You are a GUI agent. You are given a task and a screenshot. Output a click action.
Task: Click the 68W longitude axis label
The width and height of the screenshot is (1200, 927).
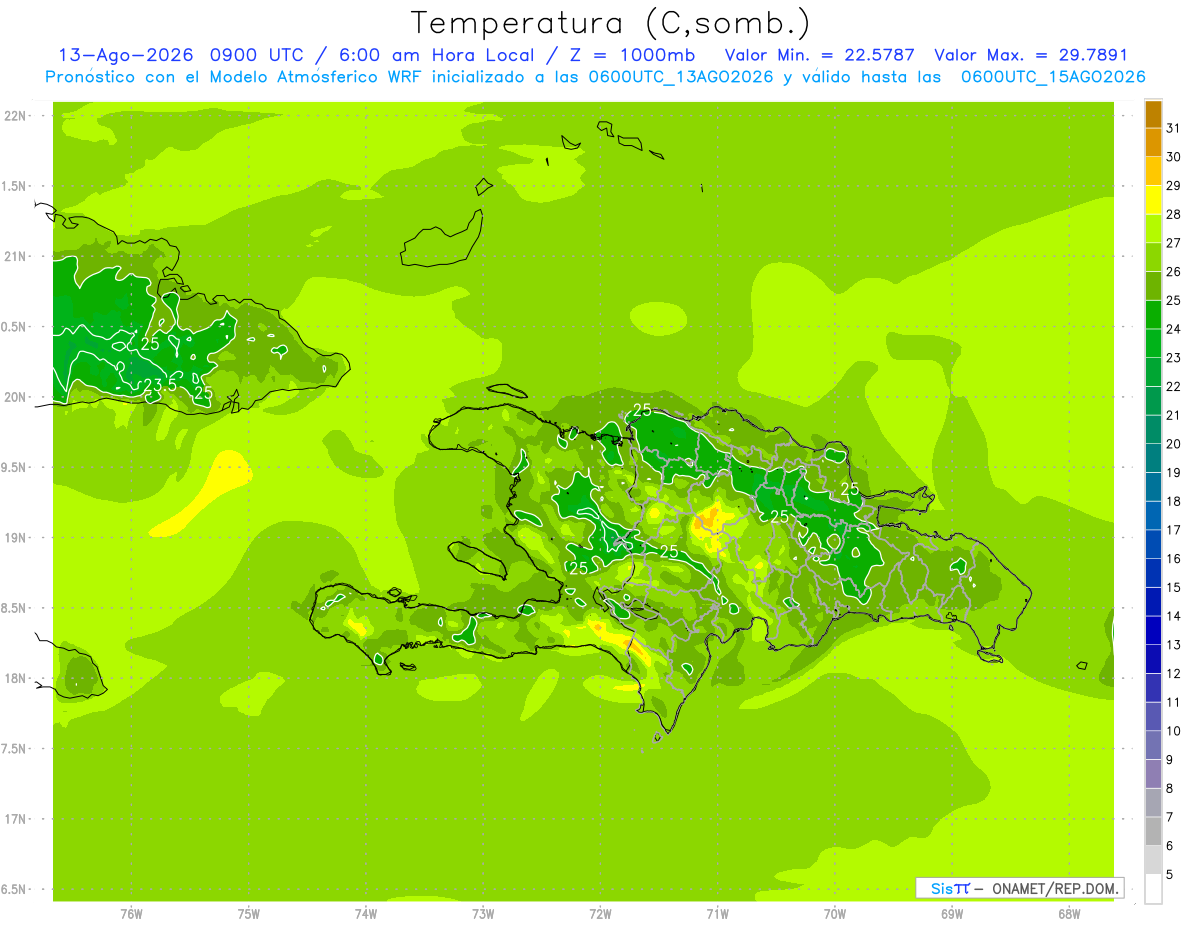[1069, 914]
